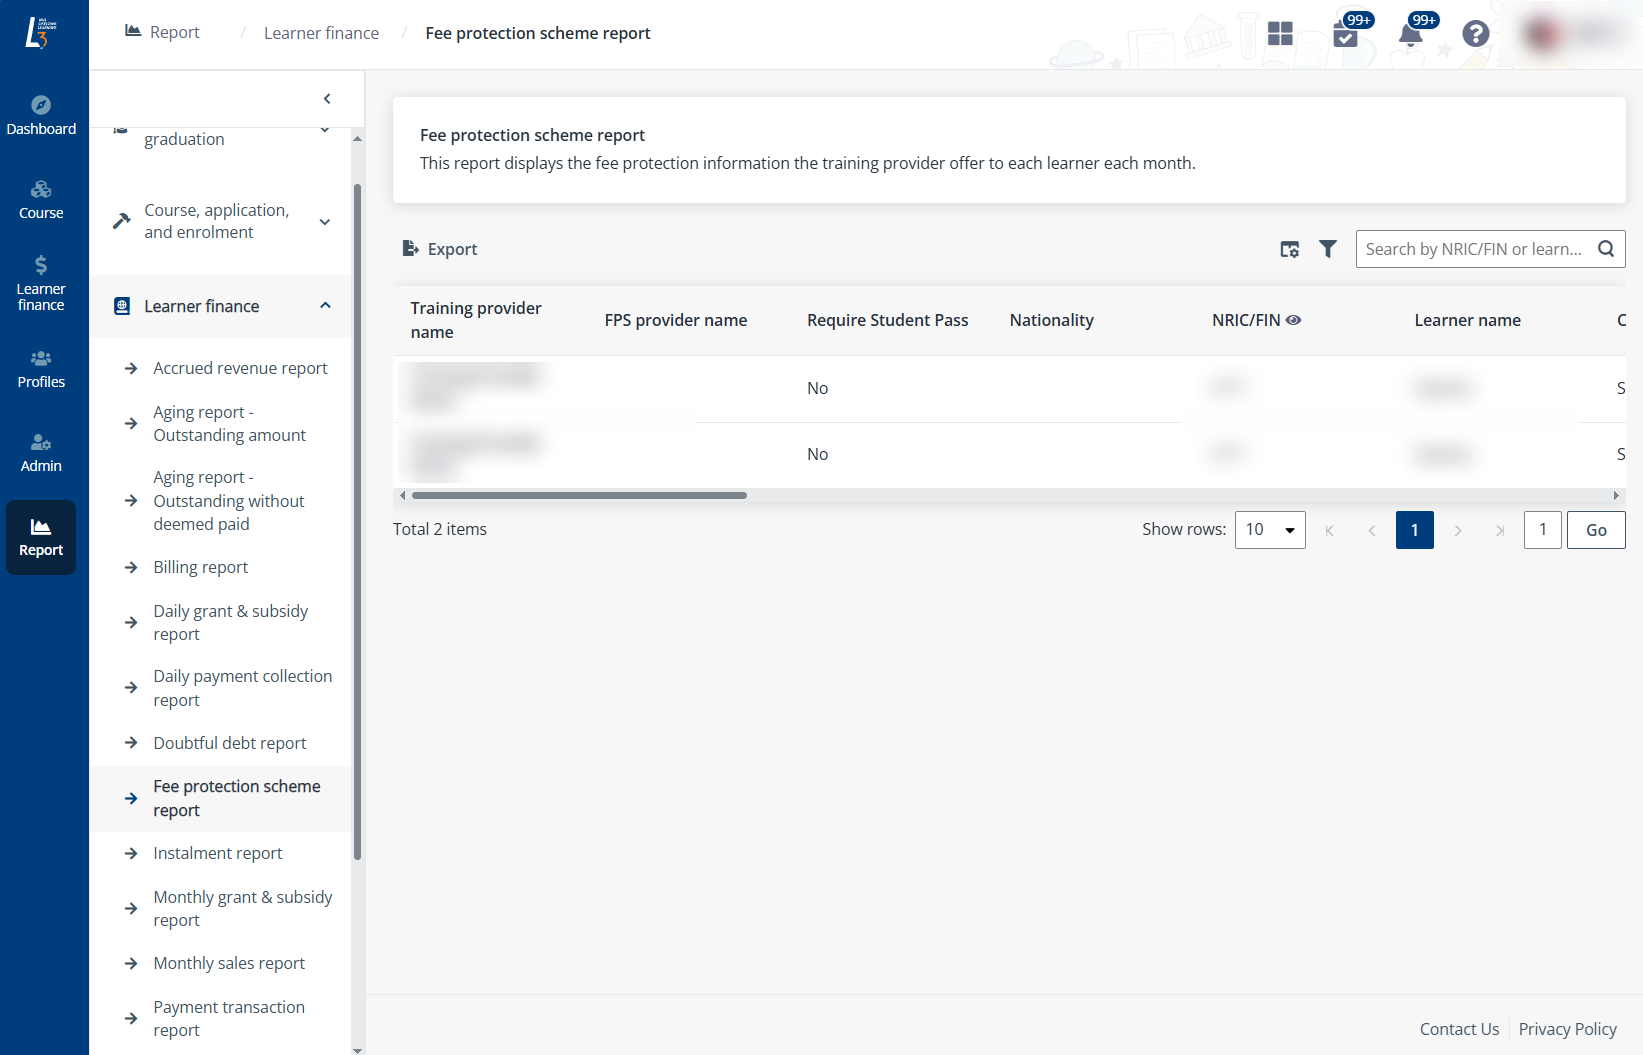
Task: Open column settings icon beside filter
Action: click(x=1290, y=249)
